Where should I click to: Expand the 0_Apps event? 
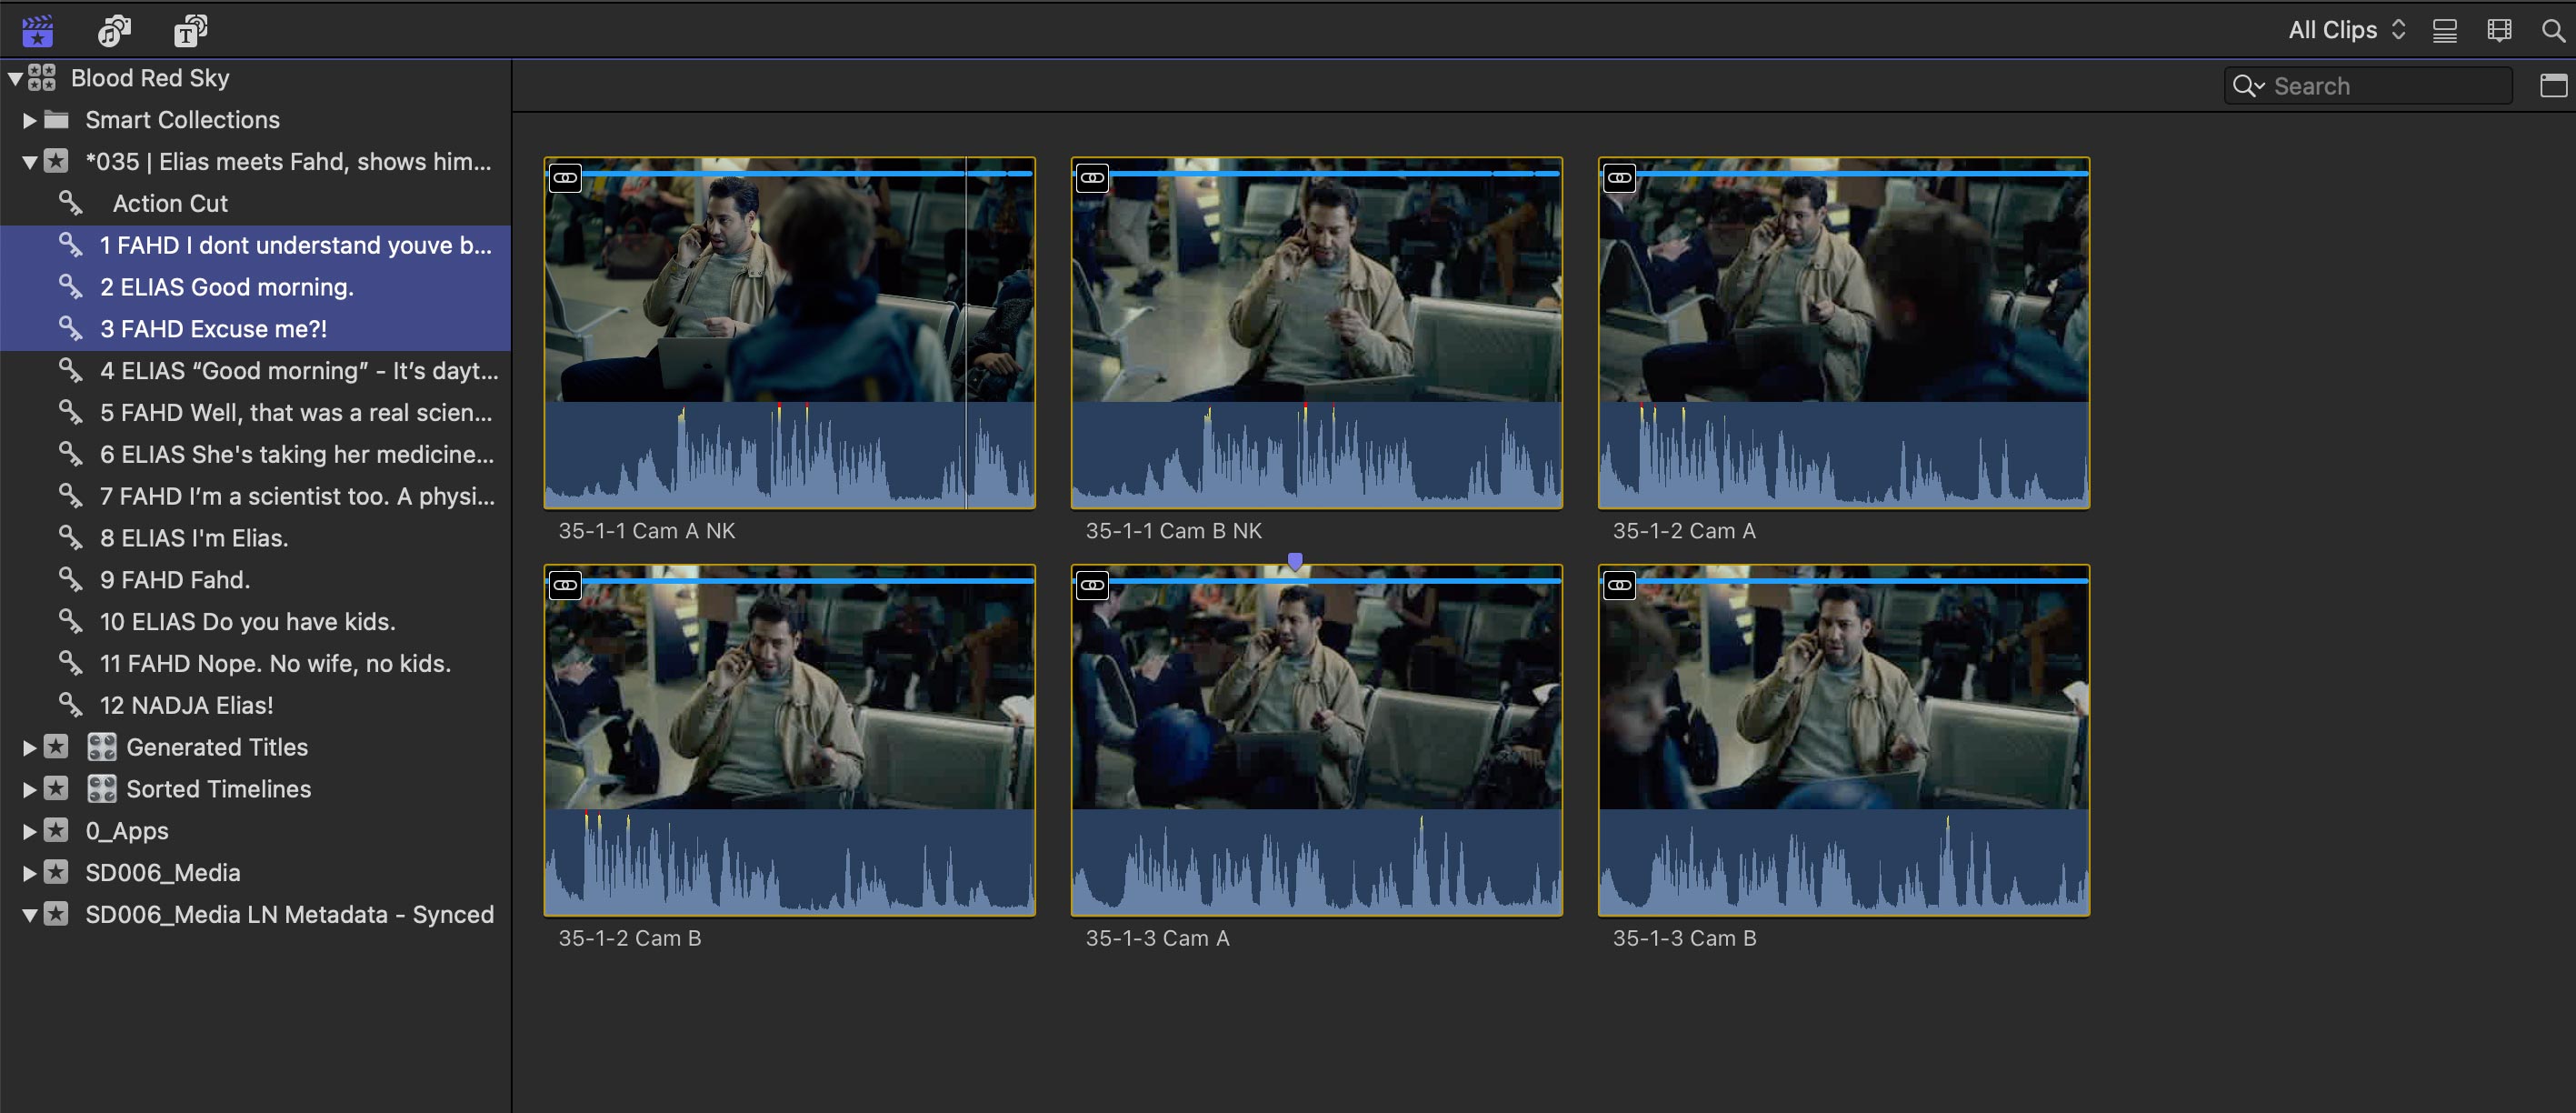(29, 831)
